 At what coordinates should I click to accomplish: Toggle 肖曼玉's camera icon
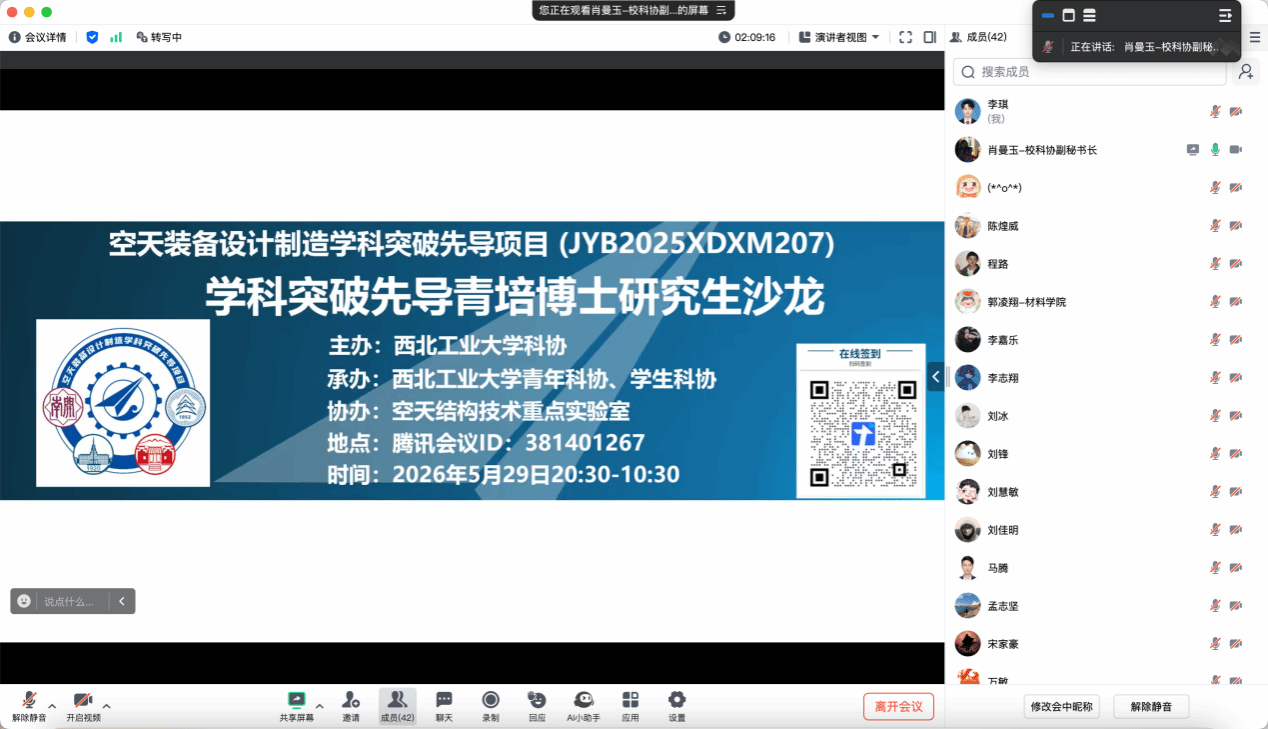[x=1236, y=150]
